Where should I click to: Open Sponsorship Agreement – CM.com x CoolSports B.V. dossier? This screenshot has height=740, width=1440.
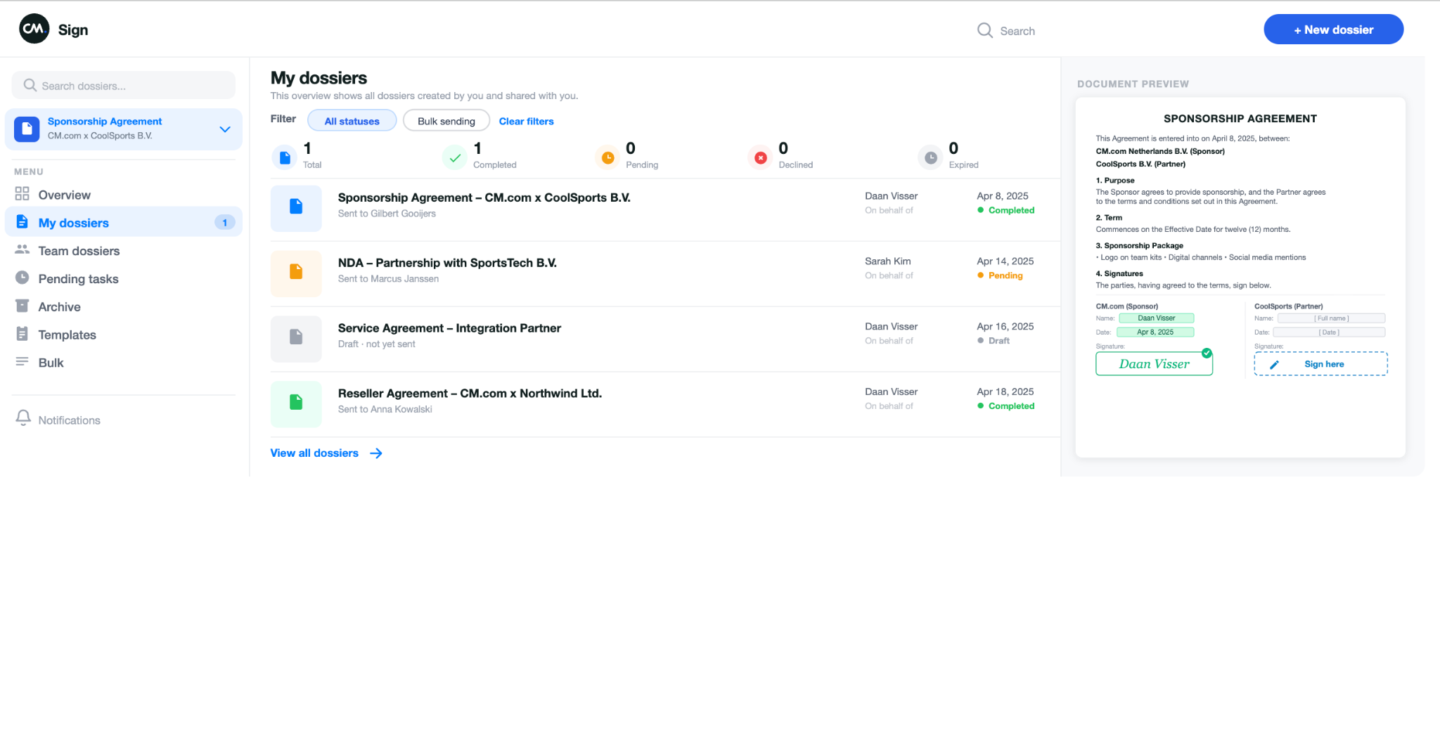point(484,197)
